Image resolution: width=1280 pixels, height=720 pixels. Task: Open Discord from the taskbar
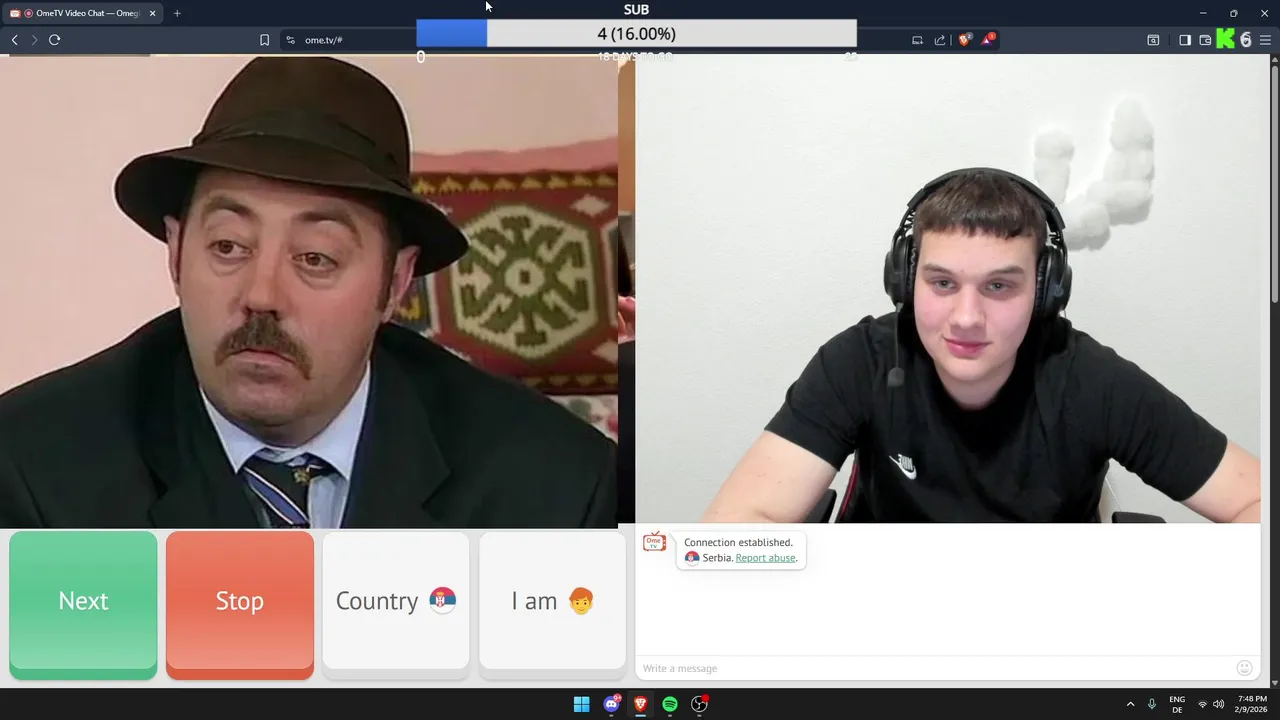tap(611, 704)
